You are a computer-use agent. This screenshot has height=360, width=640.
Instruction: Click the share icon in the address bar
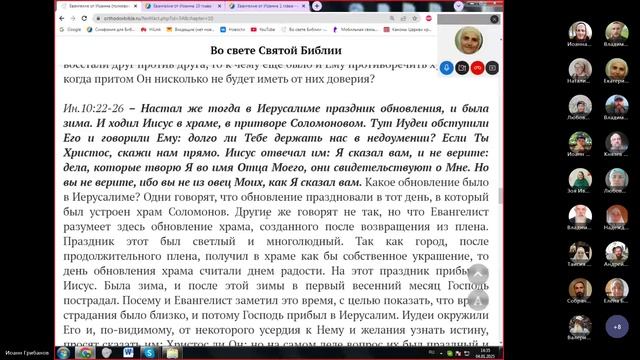(x=403, y=18)
